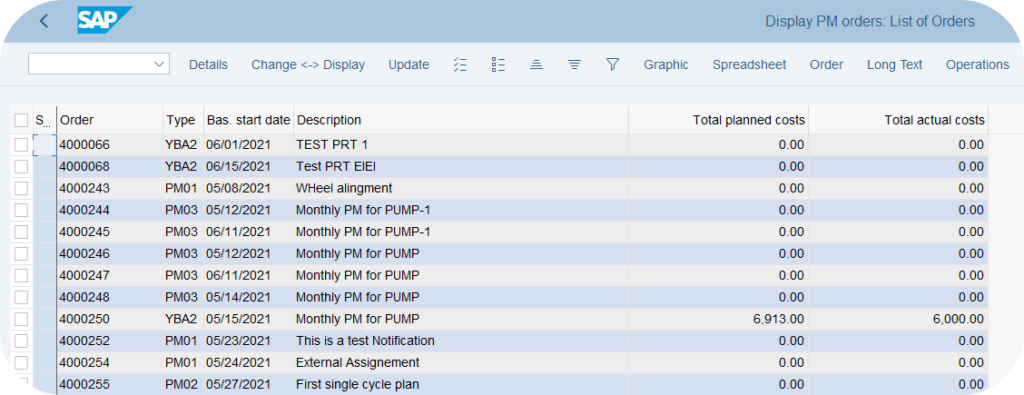
Task: Click the Total planned costs column header
Action: 718,120
